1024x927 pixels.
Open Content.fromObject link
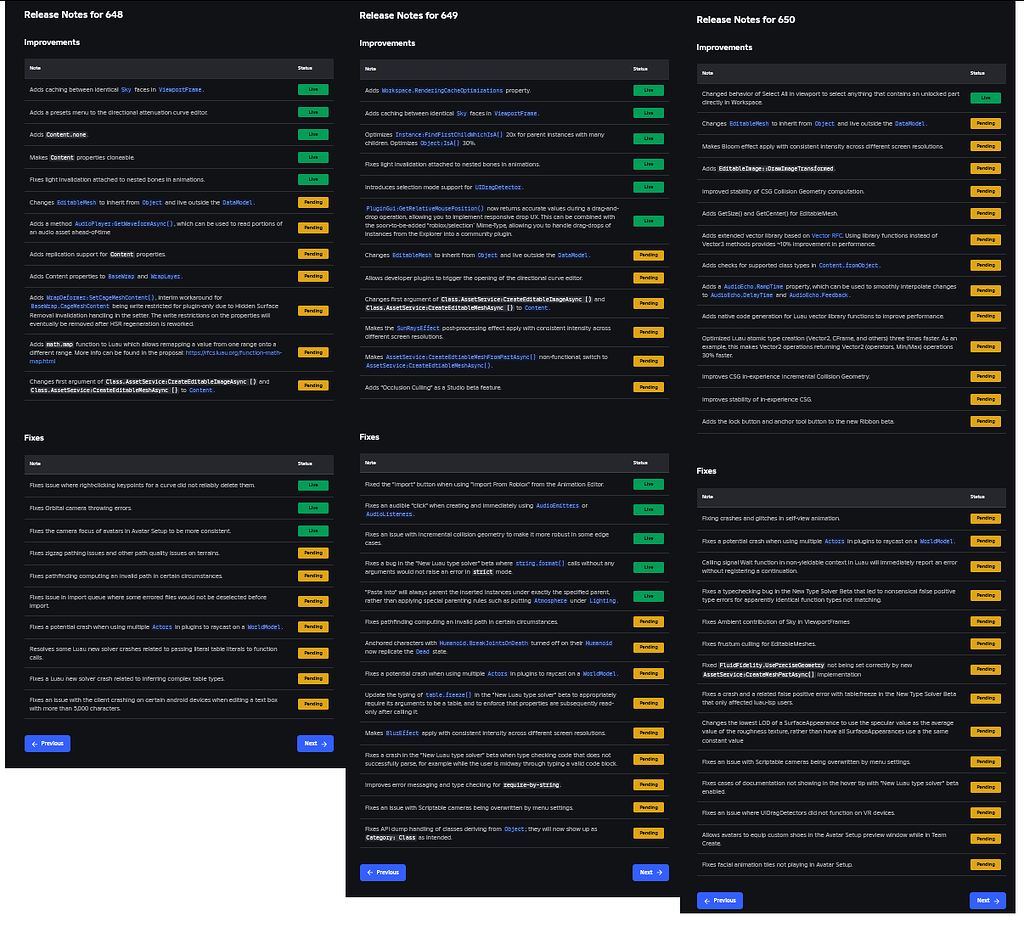click(848, 266)
